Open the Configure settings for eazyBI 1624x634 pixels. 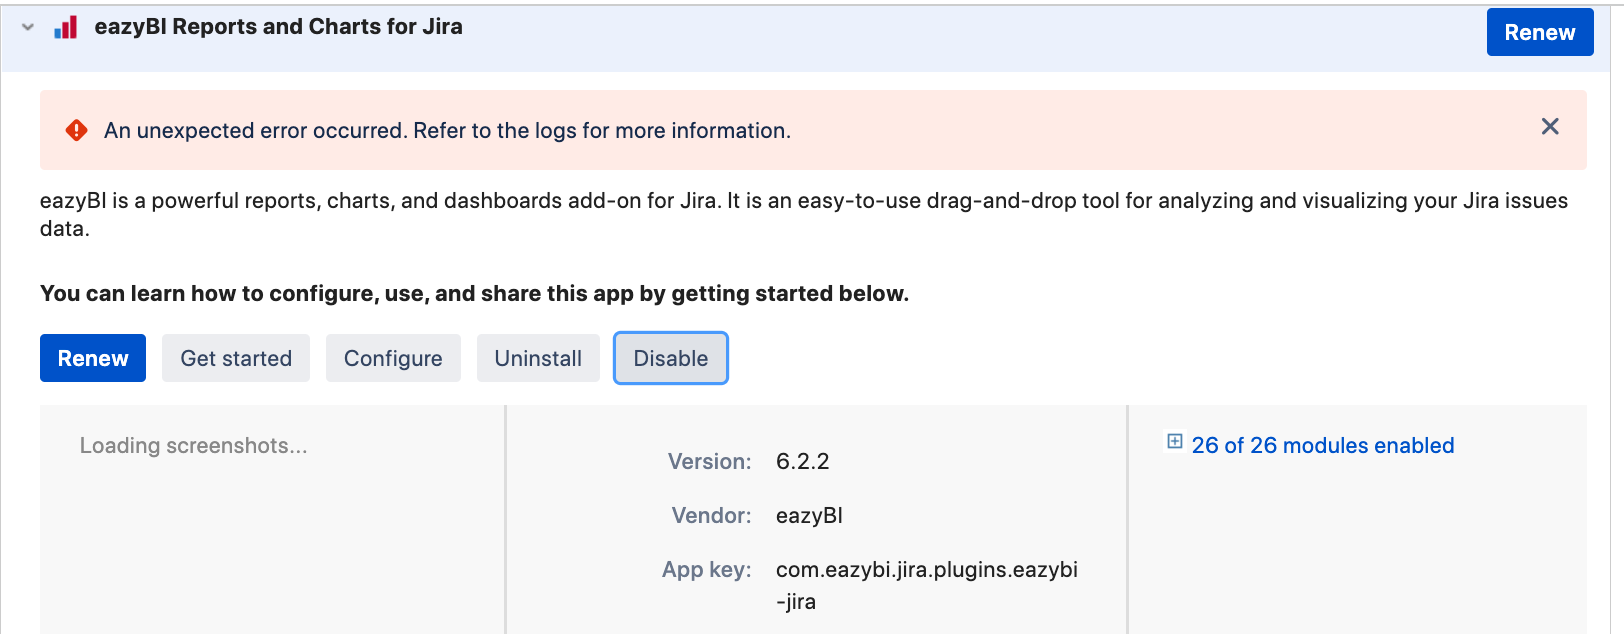point(393,358)
